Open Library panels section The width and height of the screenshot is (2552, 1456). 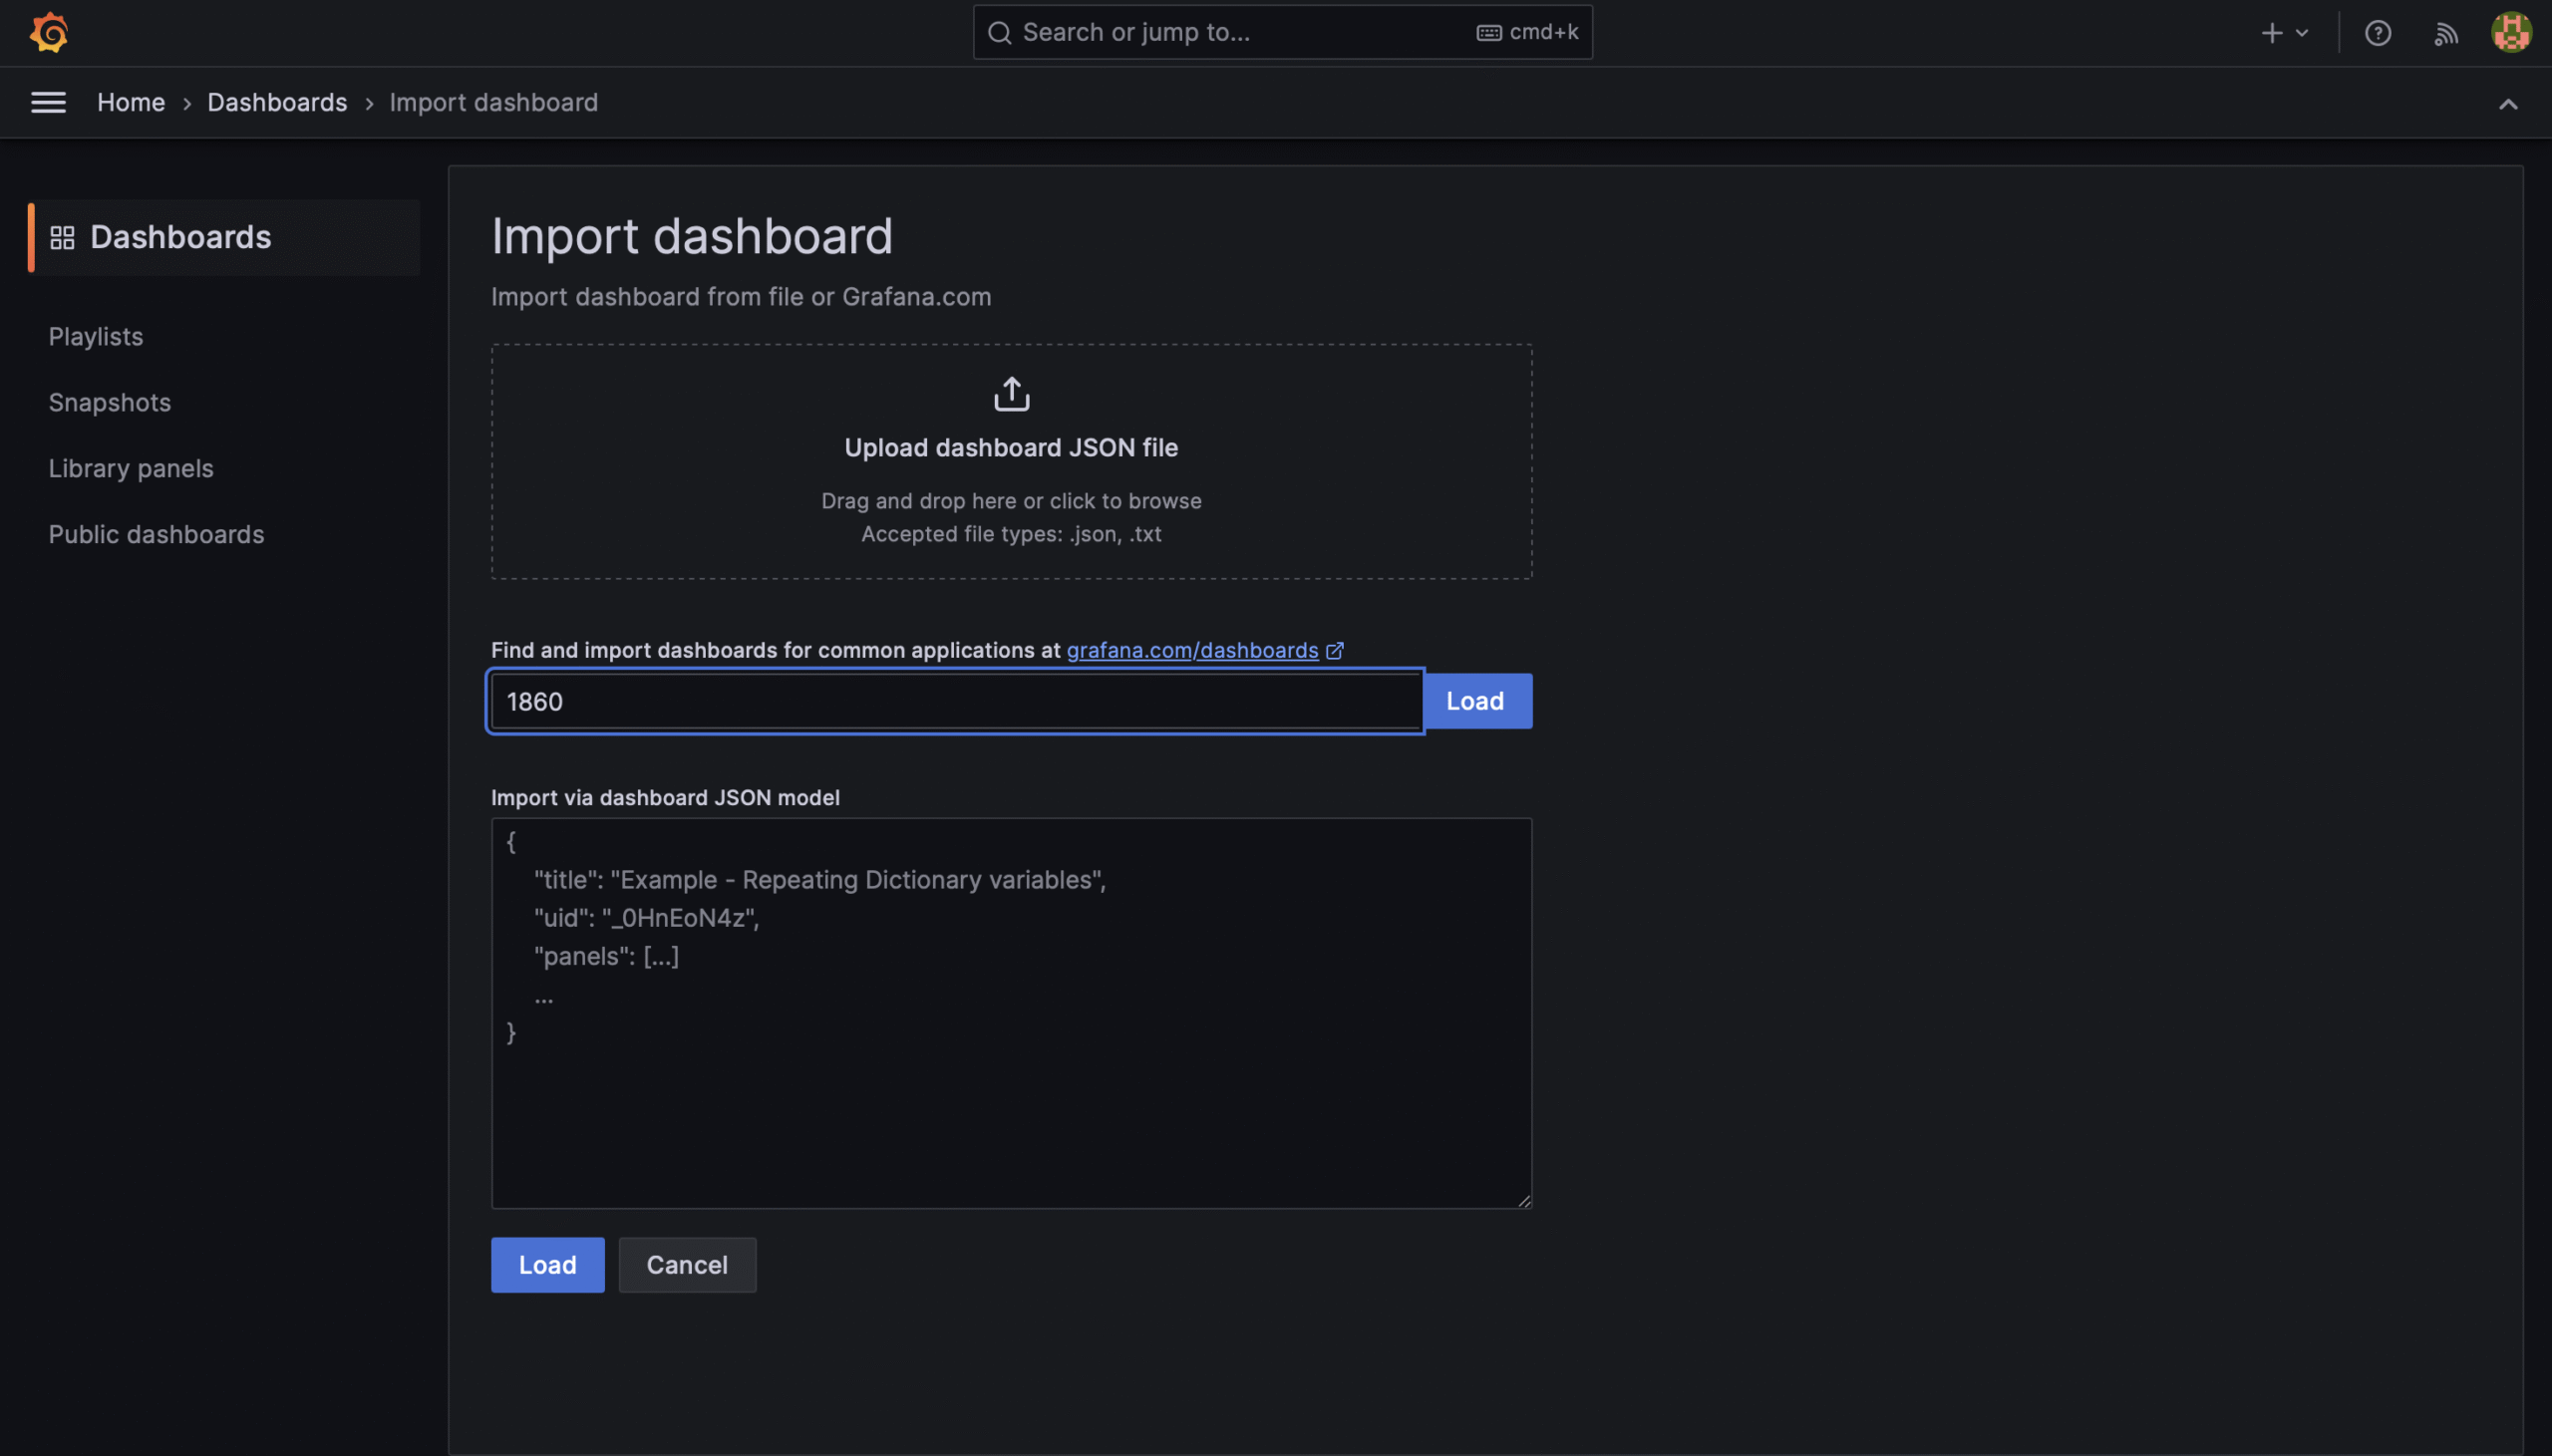pyautogui.click(x=131, y=468)
